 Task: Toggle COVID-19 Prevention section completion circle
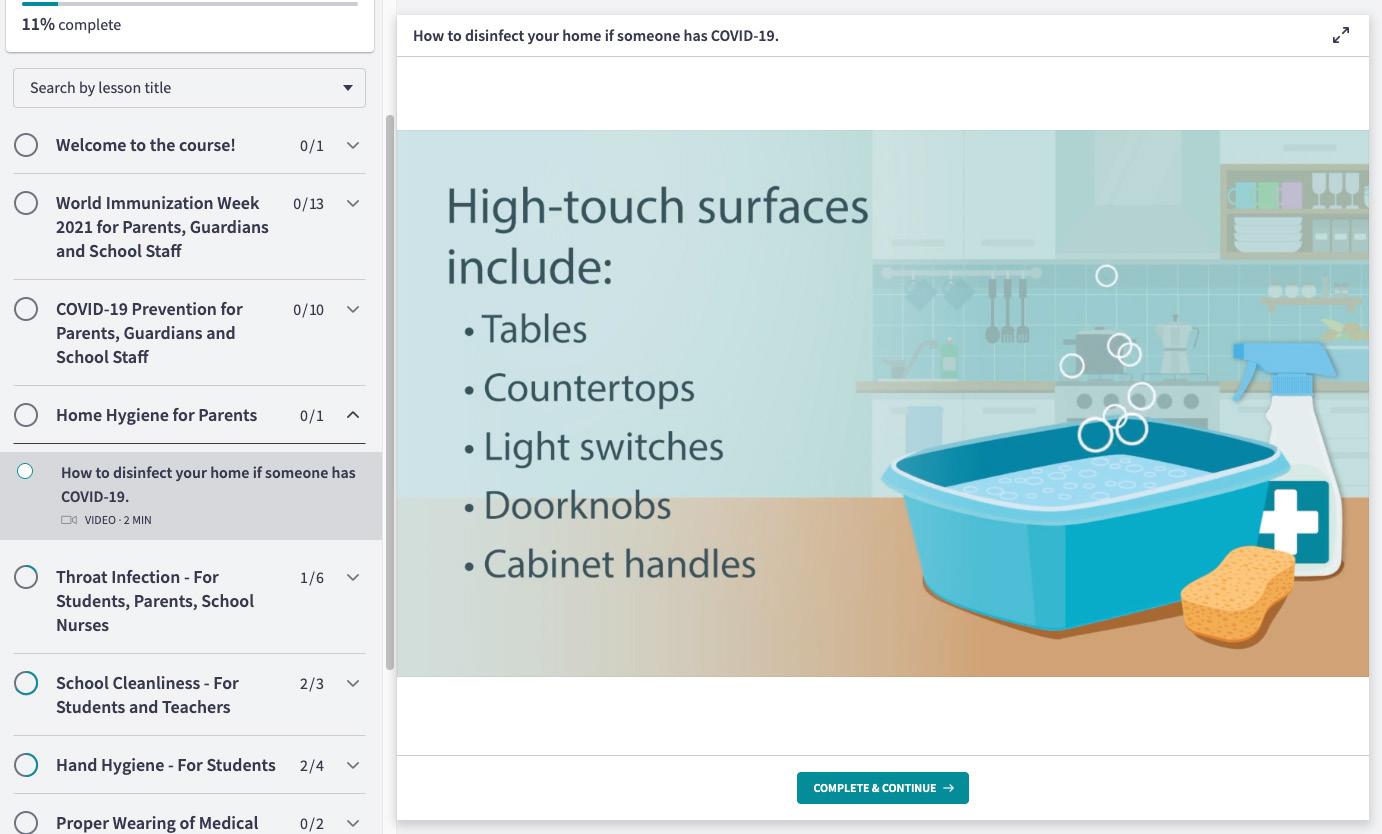point(26,309)
